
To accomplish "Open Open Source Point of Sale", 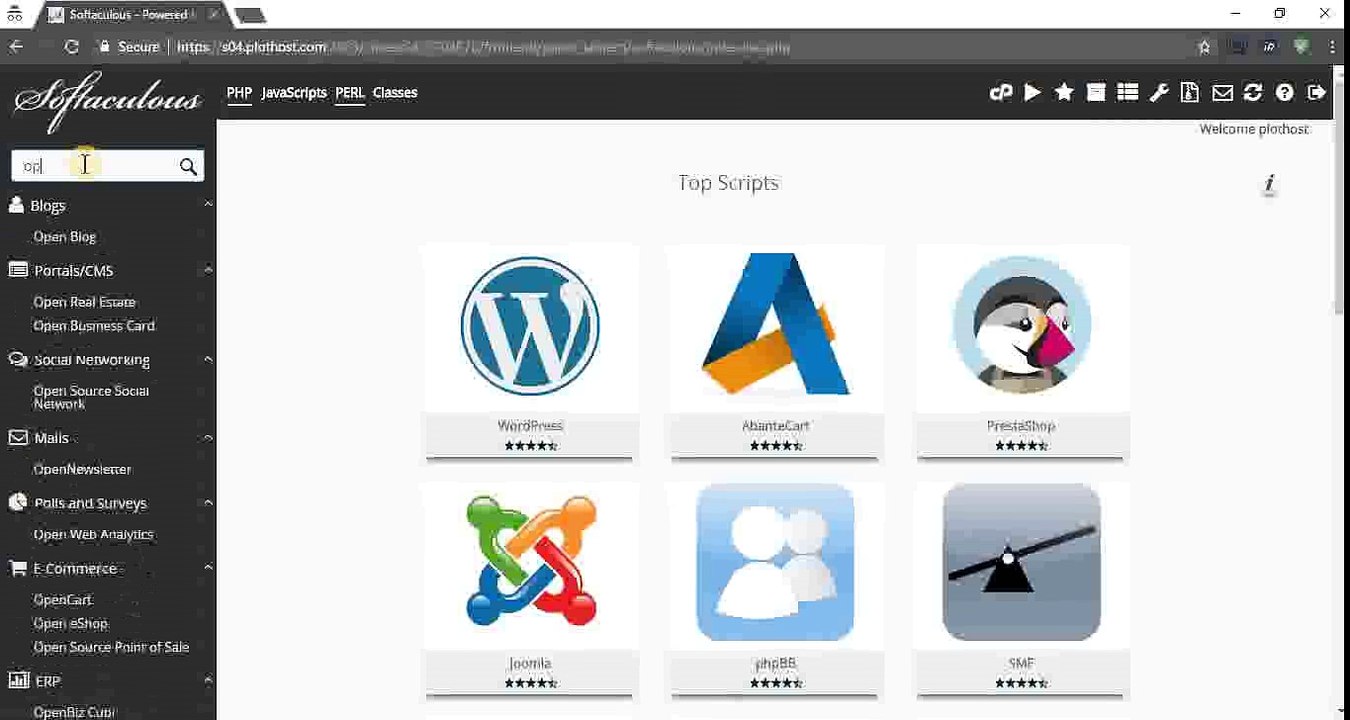I will point(111,647).
